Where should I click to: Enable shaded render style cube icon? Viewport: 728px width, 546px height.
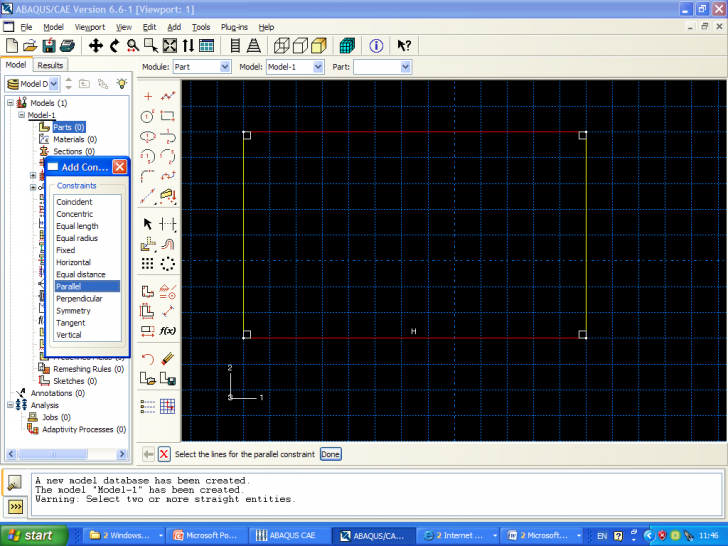coord(318,46)
